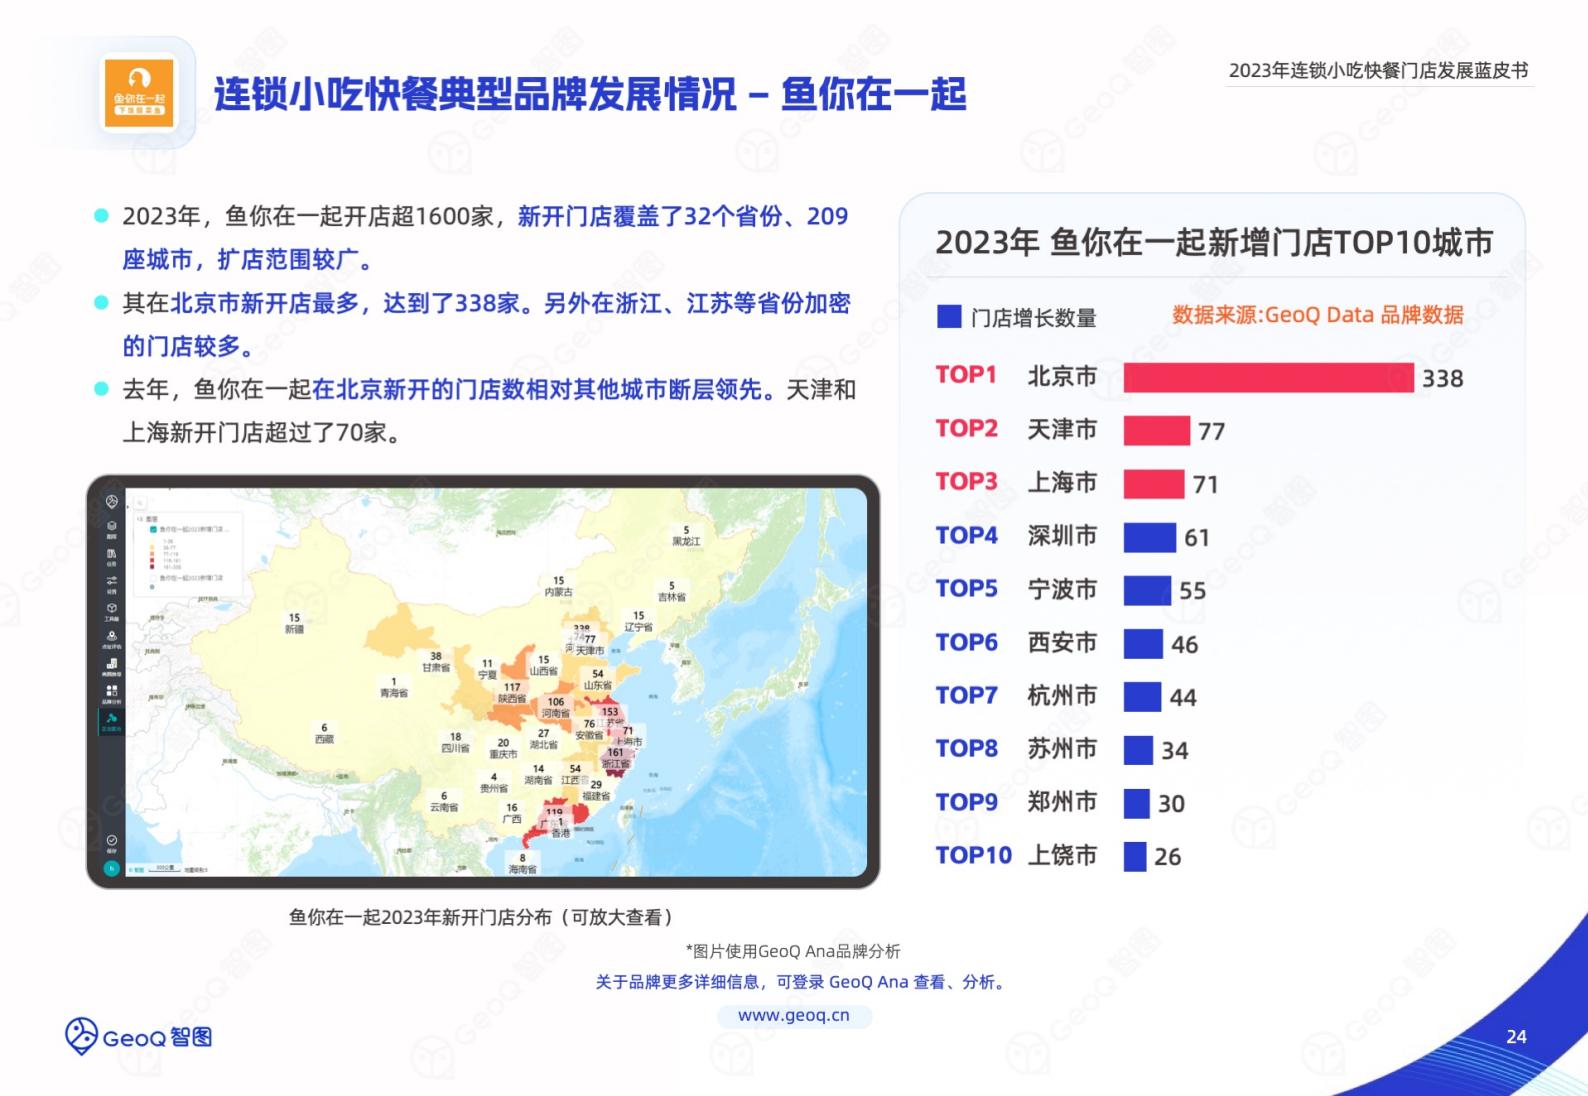1588x1096 pixels.
Task: Click the GeoQ 智图 footer logo
Action: click(x=139, y=1036)
